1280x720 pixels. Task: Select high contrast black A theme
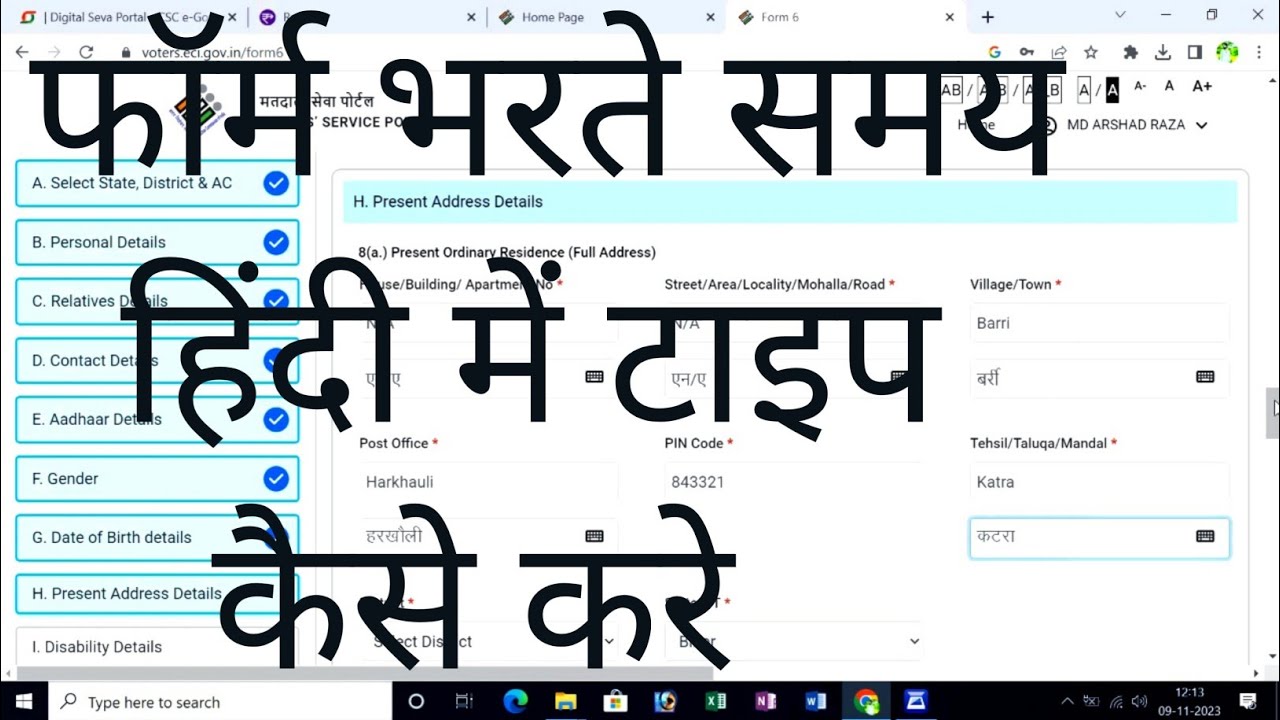pyautogui.click(x=1113, y=90)
